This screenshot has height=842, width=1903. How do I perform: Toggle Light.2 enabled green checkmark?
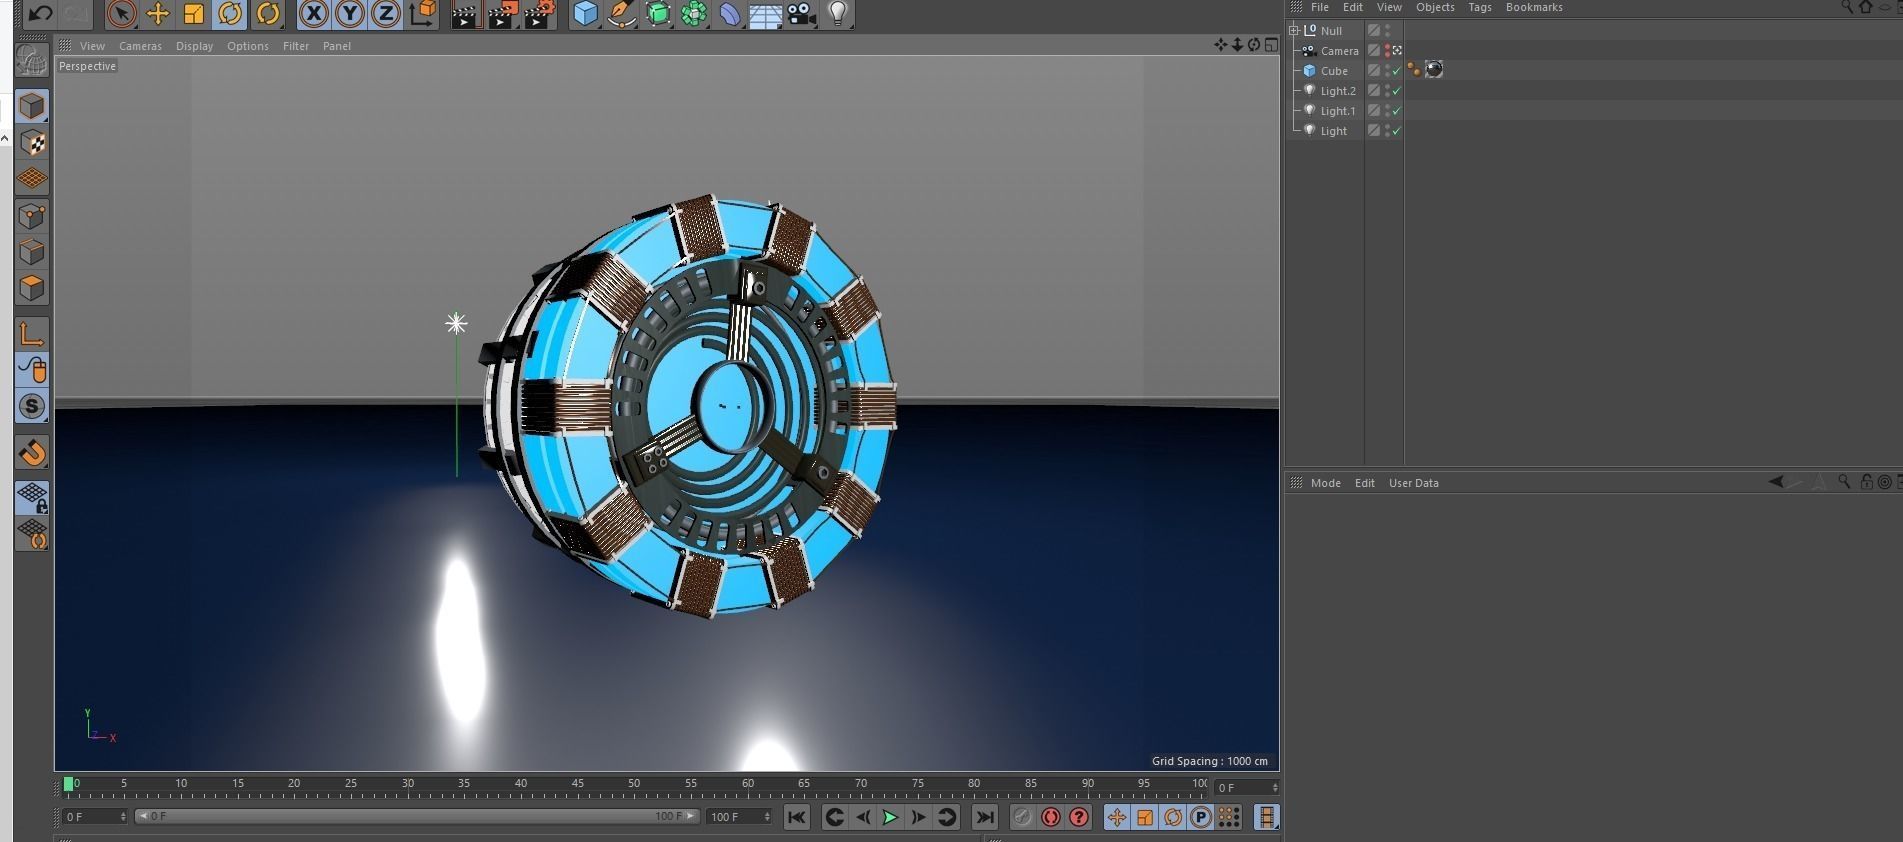click(1397, 91)
